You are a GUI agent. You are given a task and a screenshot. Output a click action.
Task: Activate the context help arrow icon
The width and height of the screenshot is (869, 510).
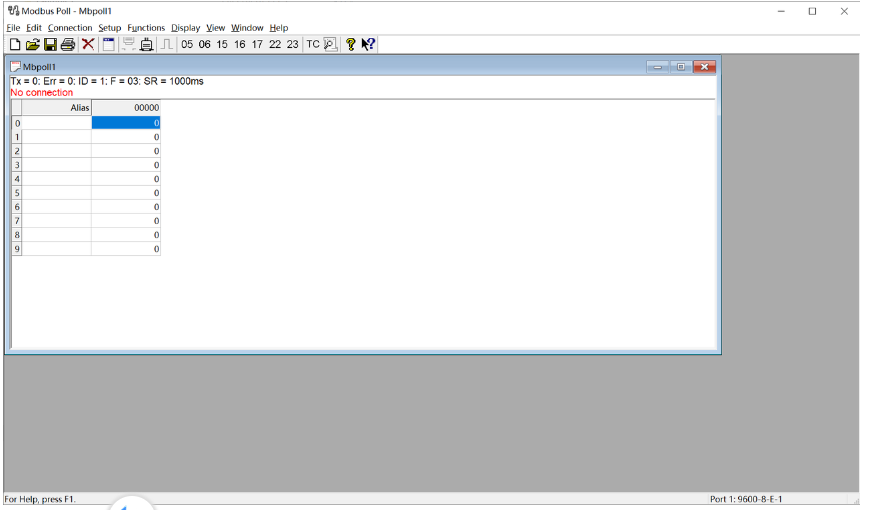368,44
